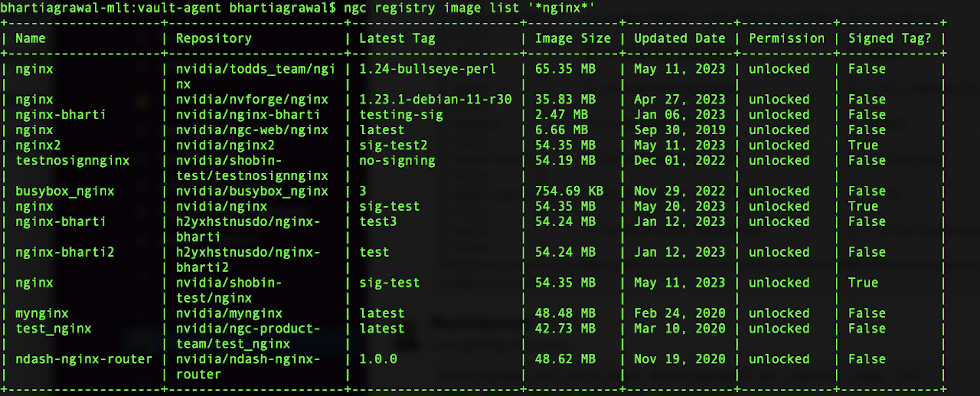Click the date 'Sep 30, 2019'
The image size is (980, 396).
tap(679, 130)
